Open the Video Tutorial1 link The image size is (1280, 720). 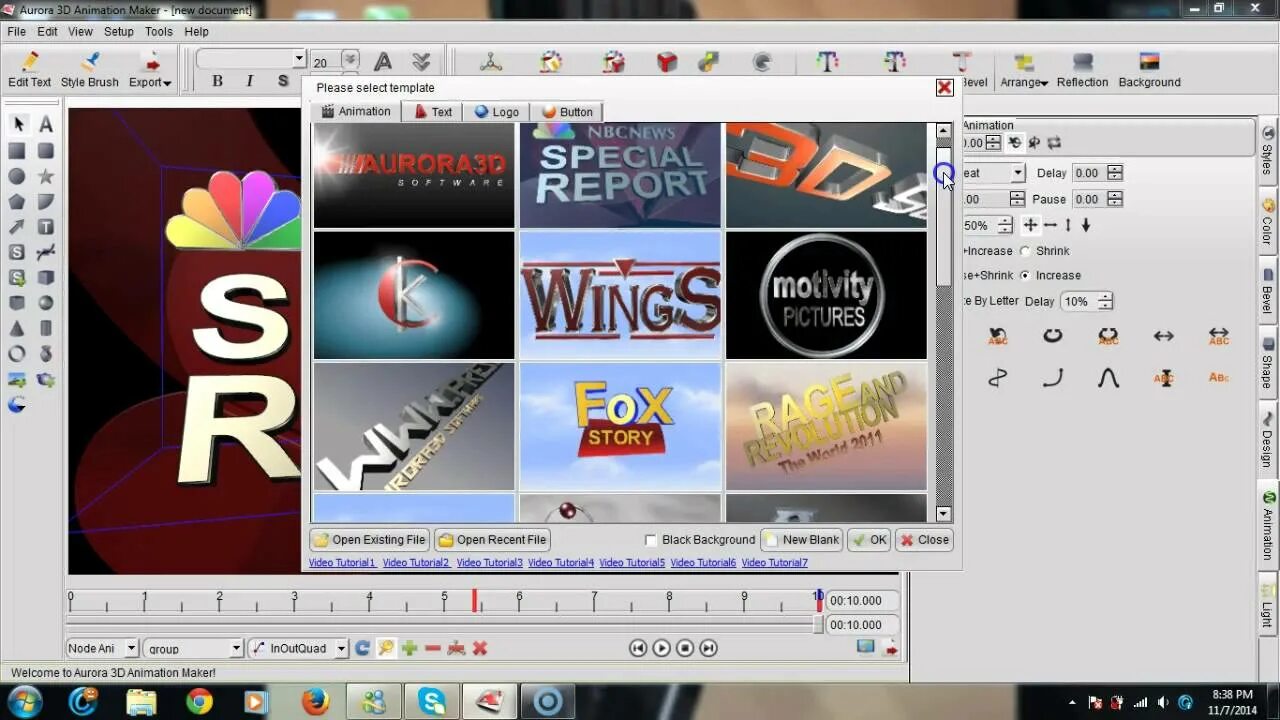click(x=342, y=563)
